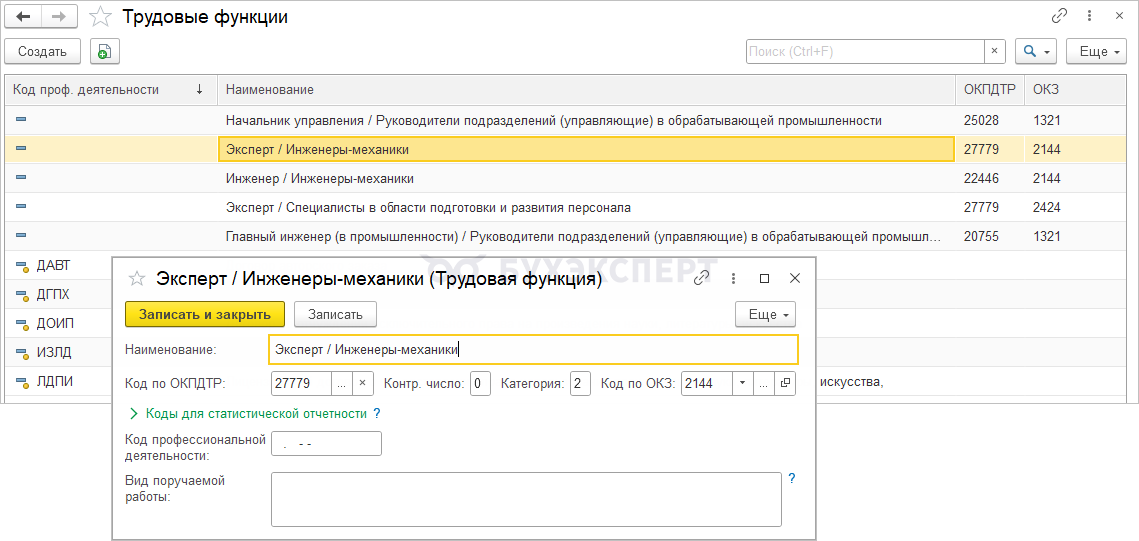Click the Создать button
This screenshot has height=541, width=1139.
(42, 52)
